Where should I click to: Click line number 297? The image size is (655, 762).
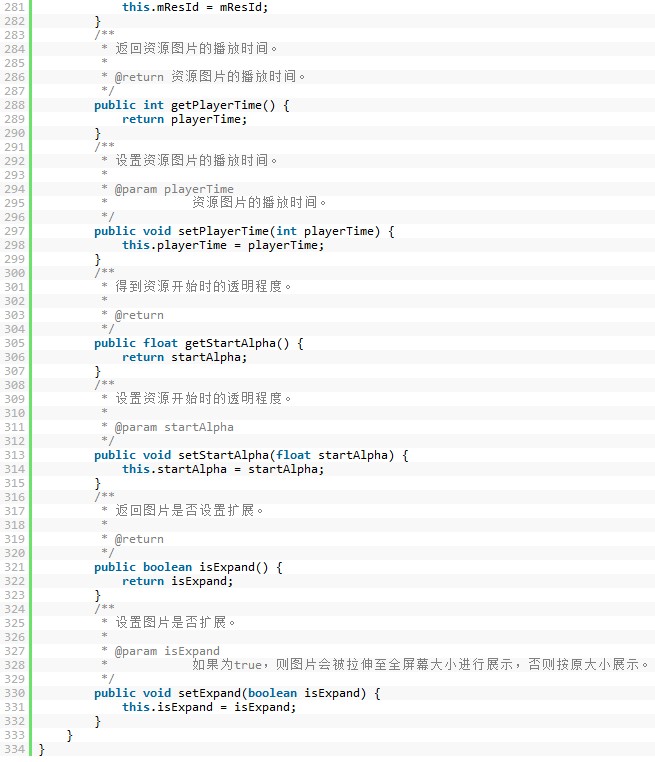click(14, 231)
